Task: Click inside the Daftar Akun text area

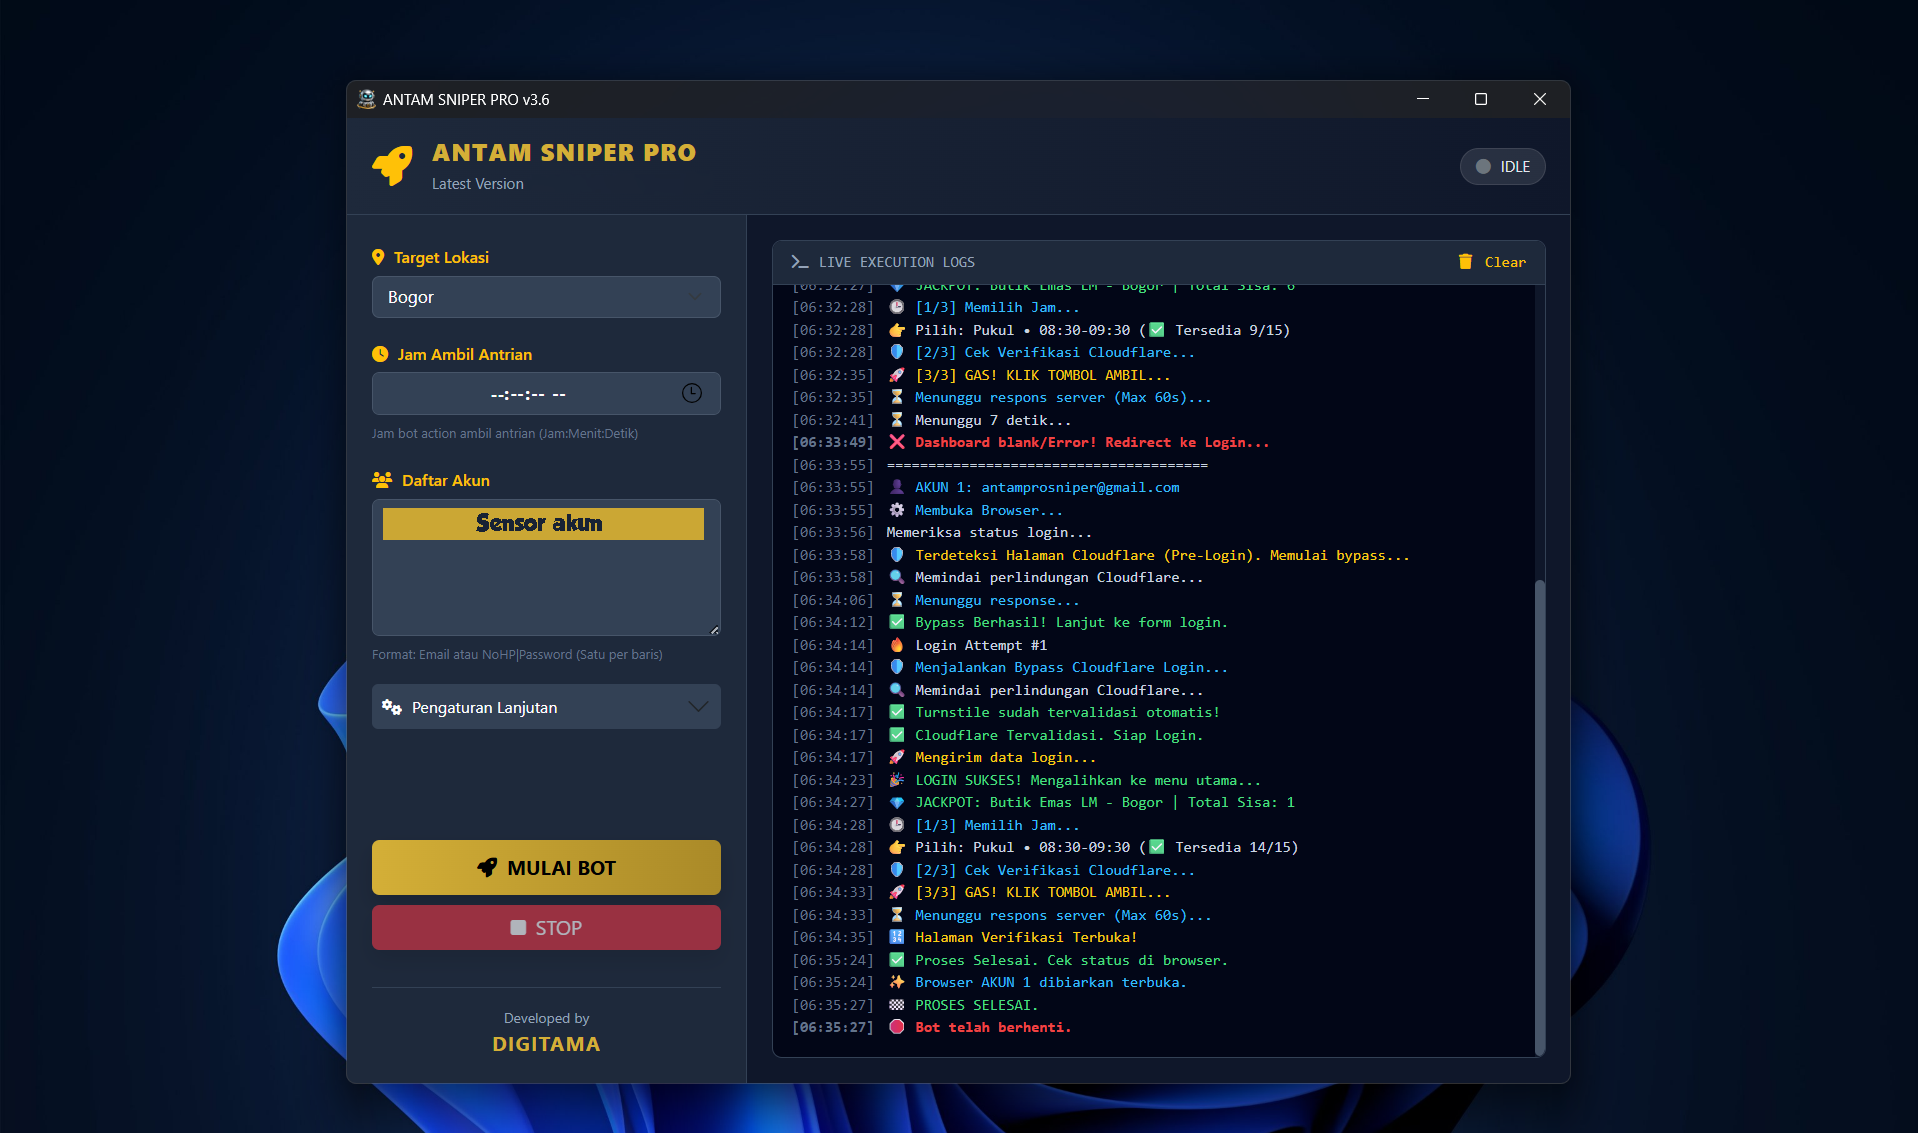Action: coord(546,590)
